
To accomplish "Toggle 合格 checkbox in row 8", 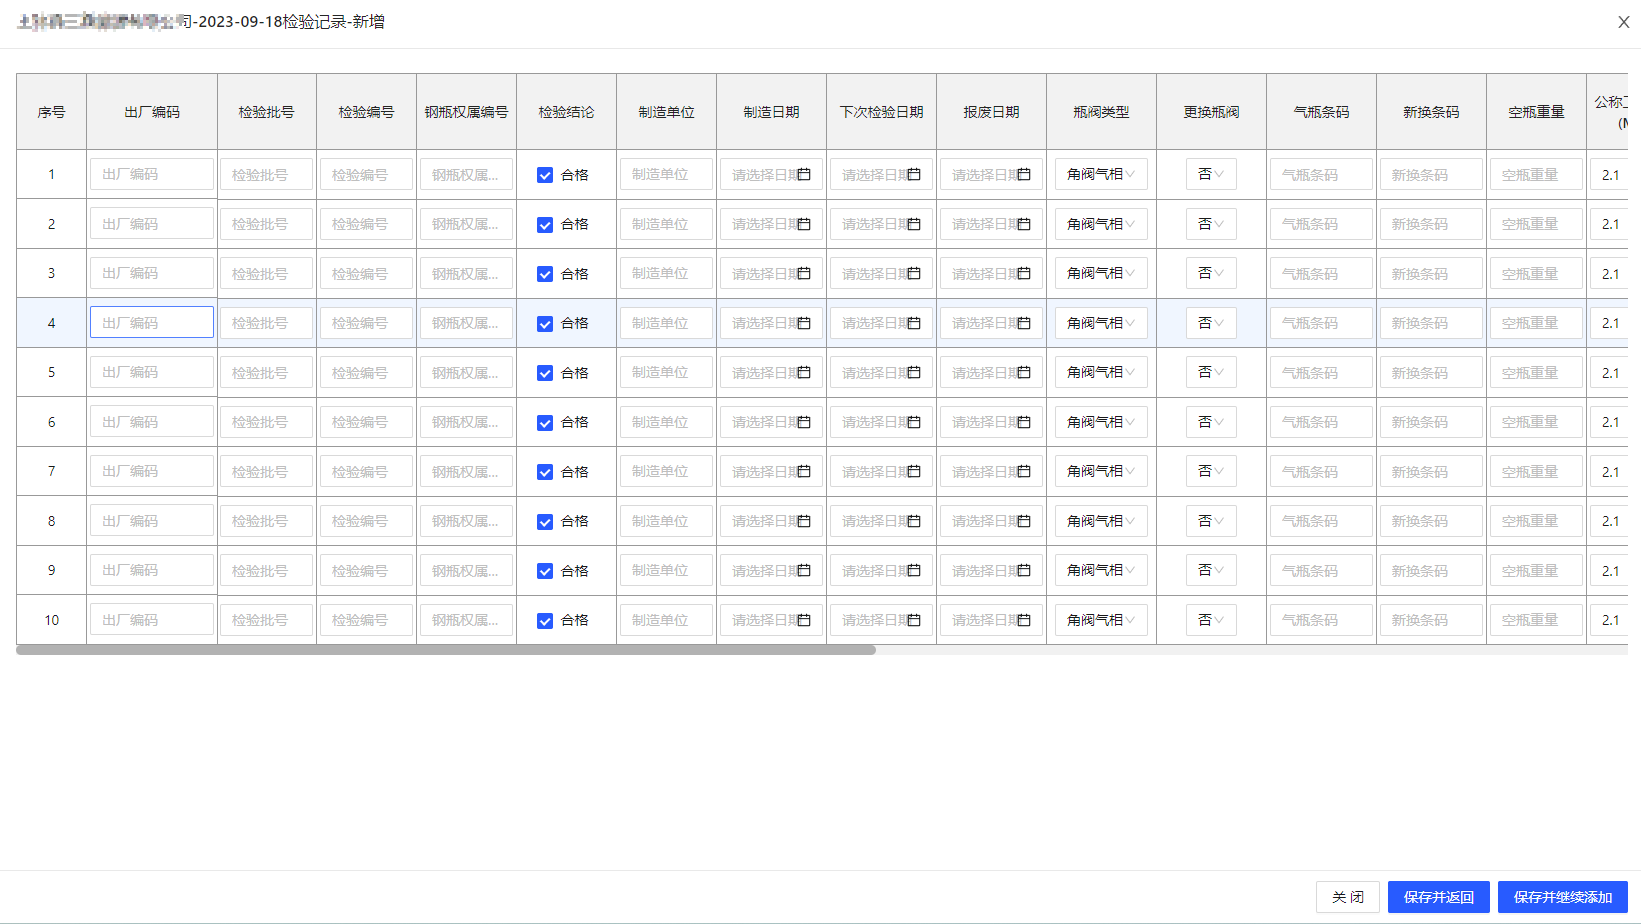I will click(545, 522).
